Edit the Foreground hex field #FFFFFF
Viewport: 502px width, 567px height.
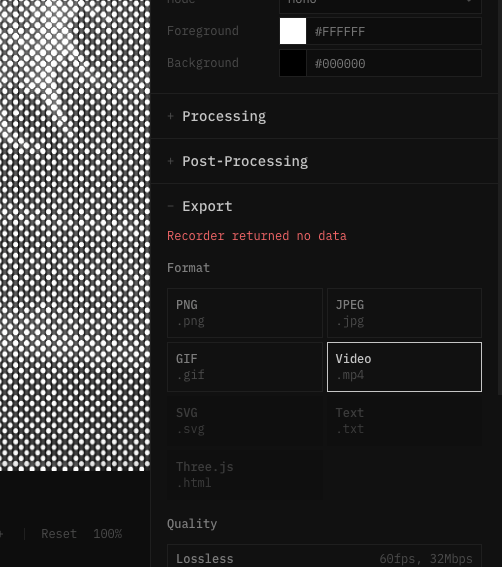394,31
